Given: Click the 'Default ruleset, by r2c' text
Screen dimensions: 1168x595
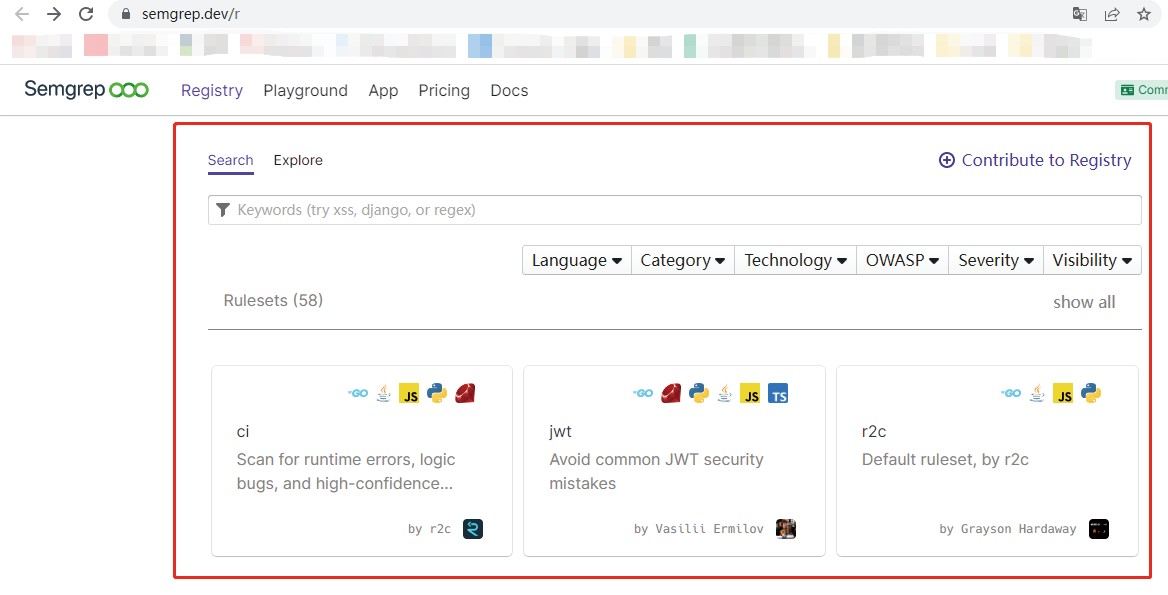Looking at the screenshot, I should (945, 459).
